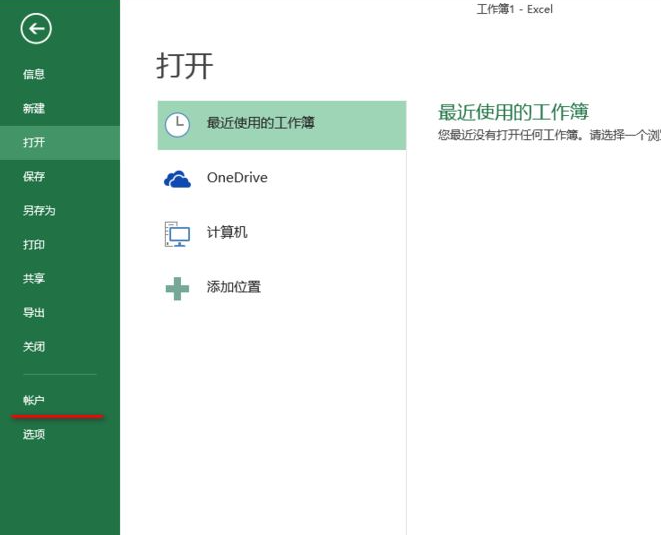
Task: Click the clock icon for recent workbooks
Action: [x=177, y=124]
